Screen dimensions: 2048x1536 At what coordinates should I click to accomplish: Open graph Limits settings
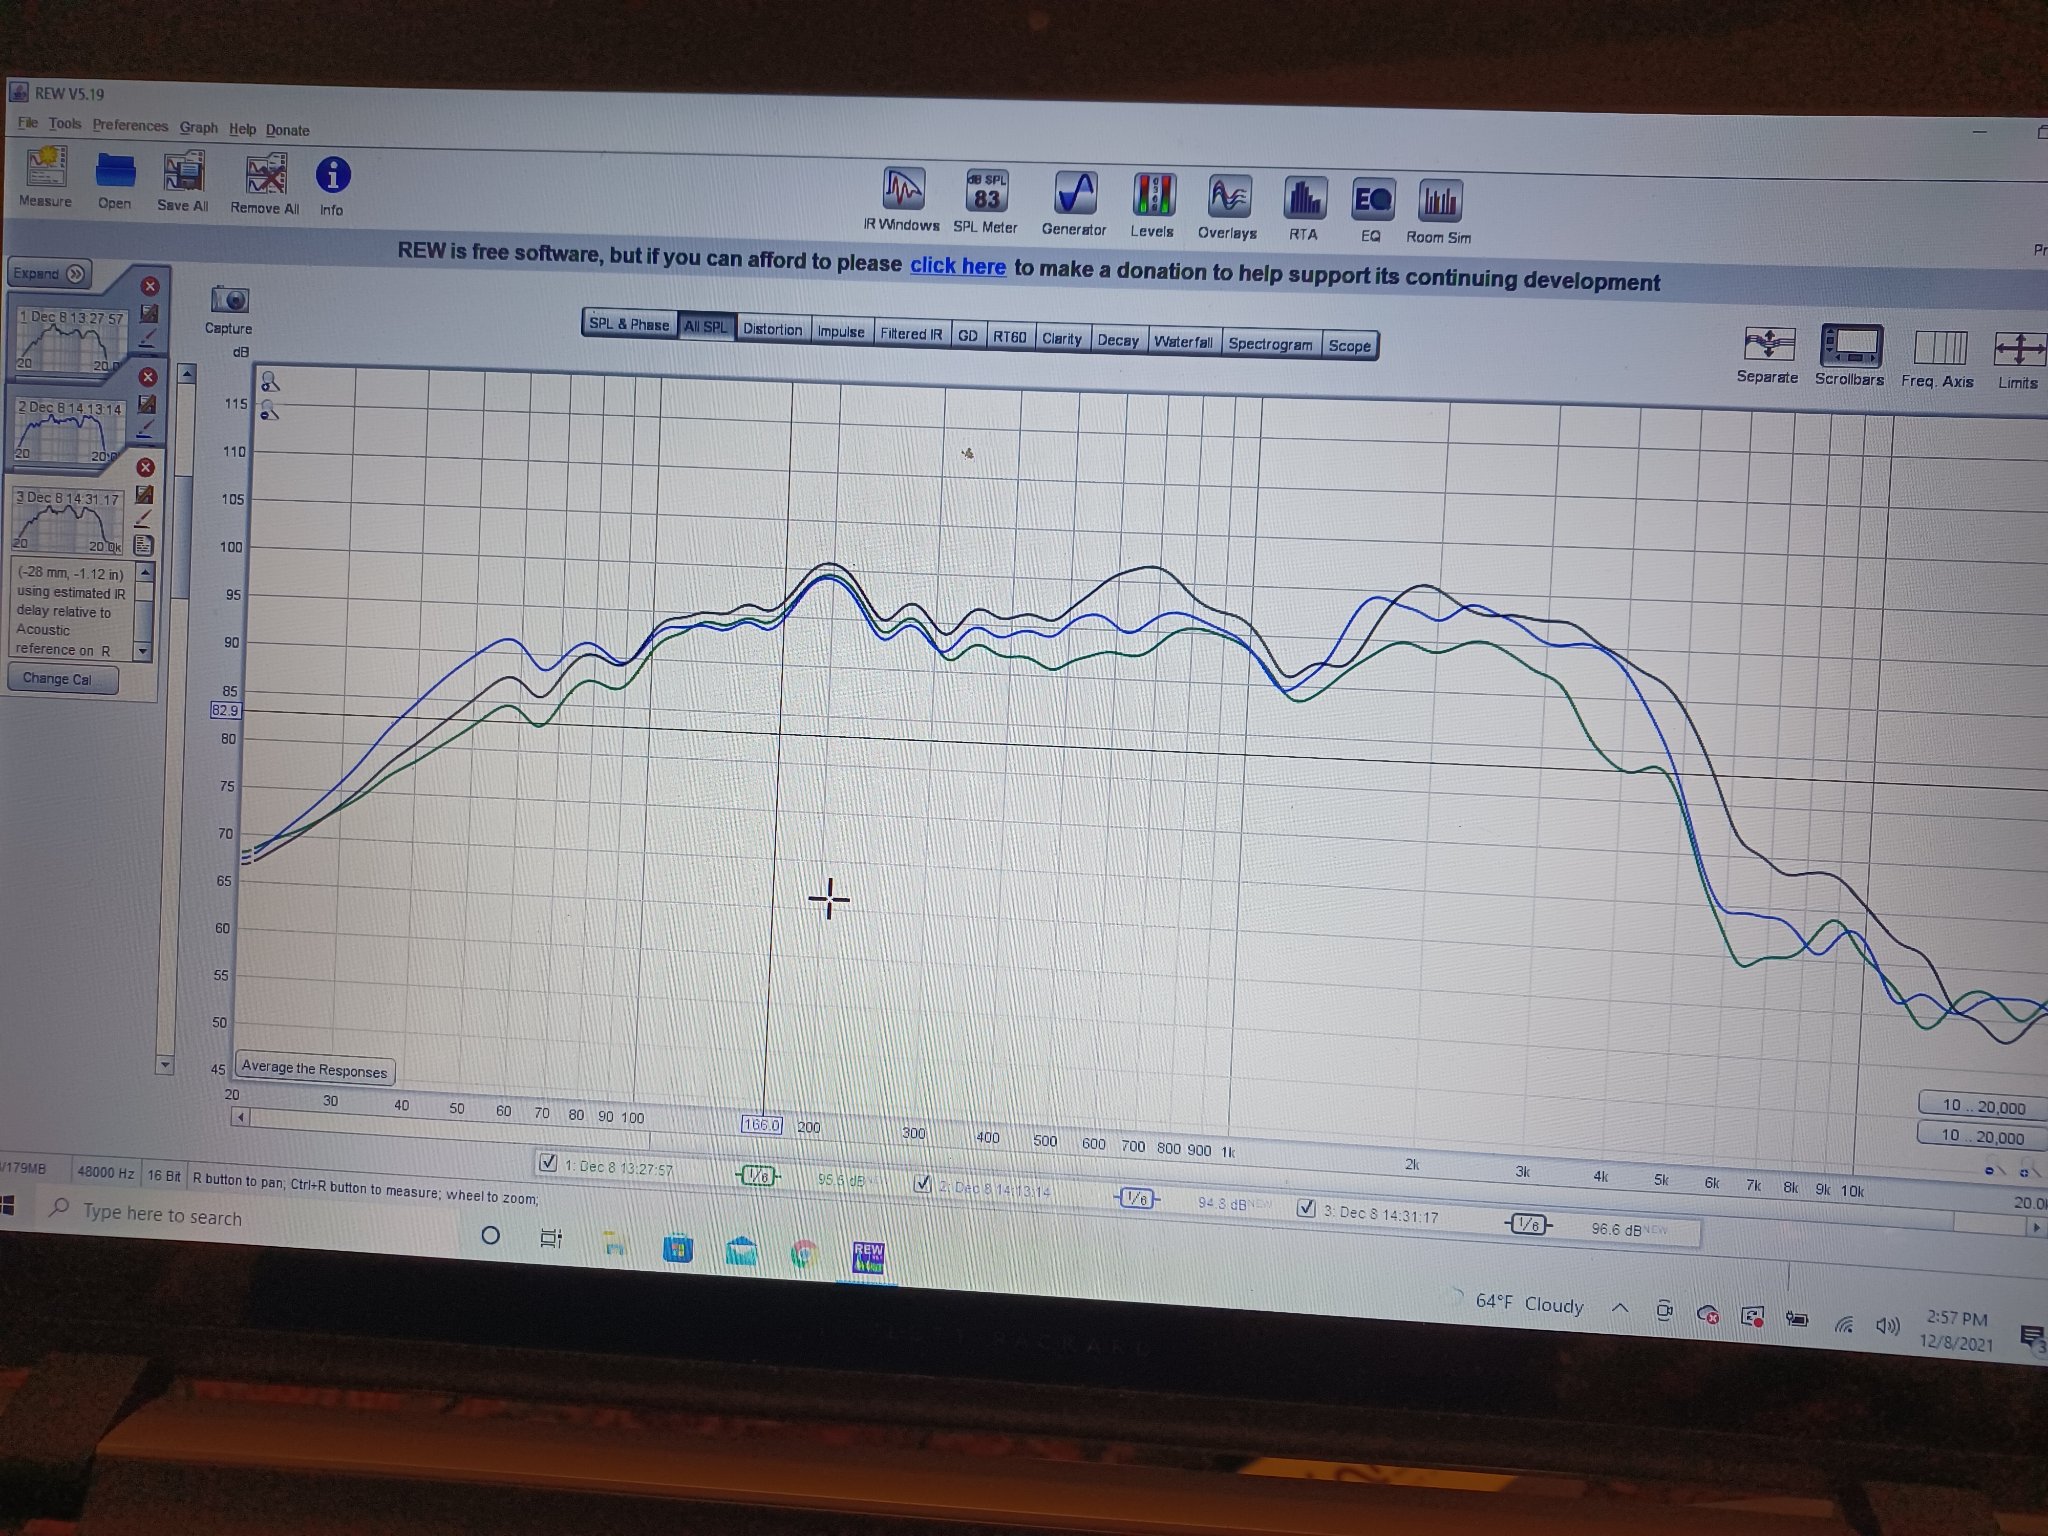[2018, 360]
